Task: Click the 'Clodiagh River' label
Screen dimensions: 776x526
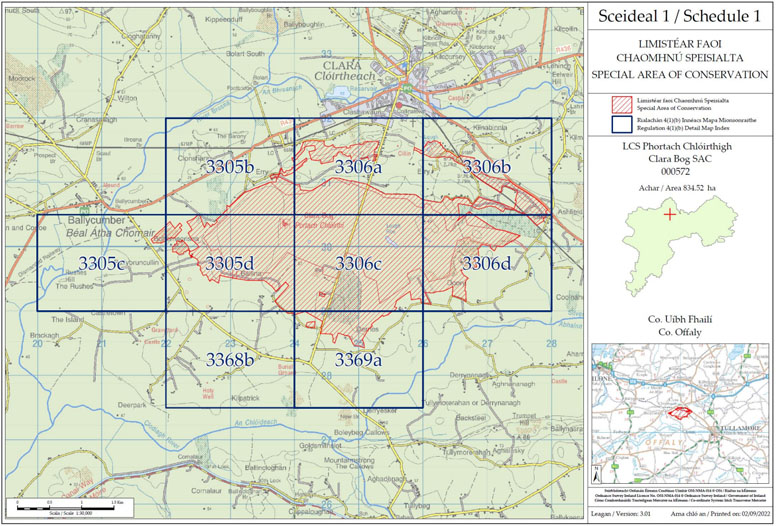Action: pyautogui.click(x=161, y=433)
